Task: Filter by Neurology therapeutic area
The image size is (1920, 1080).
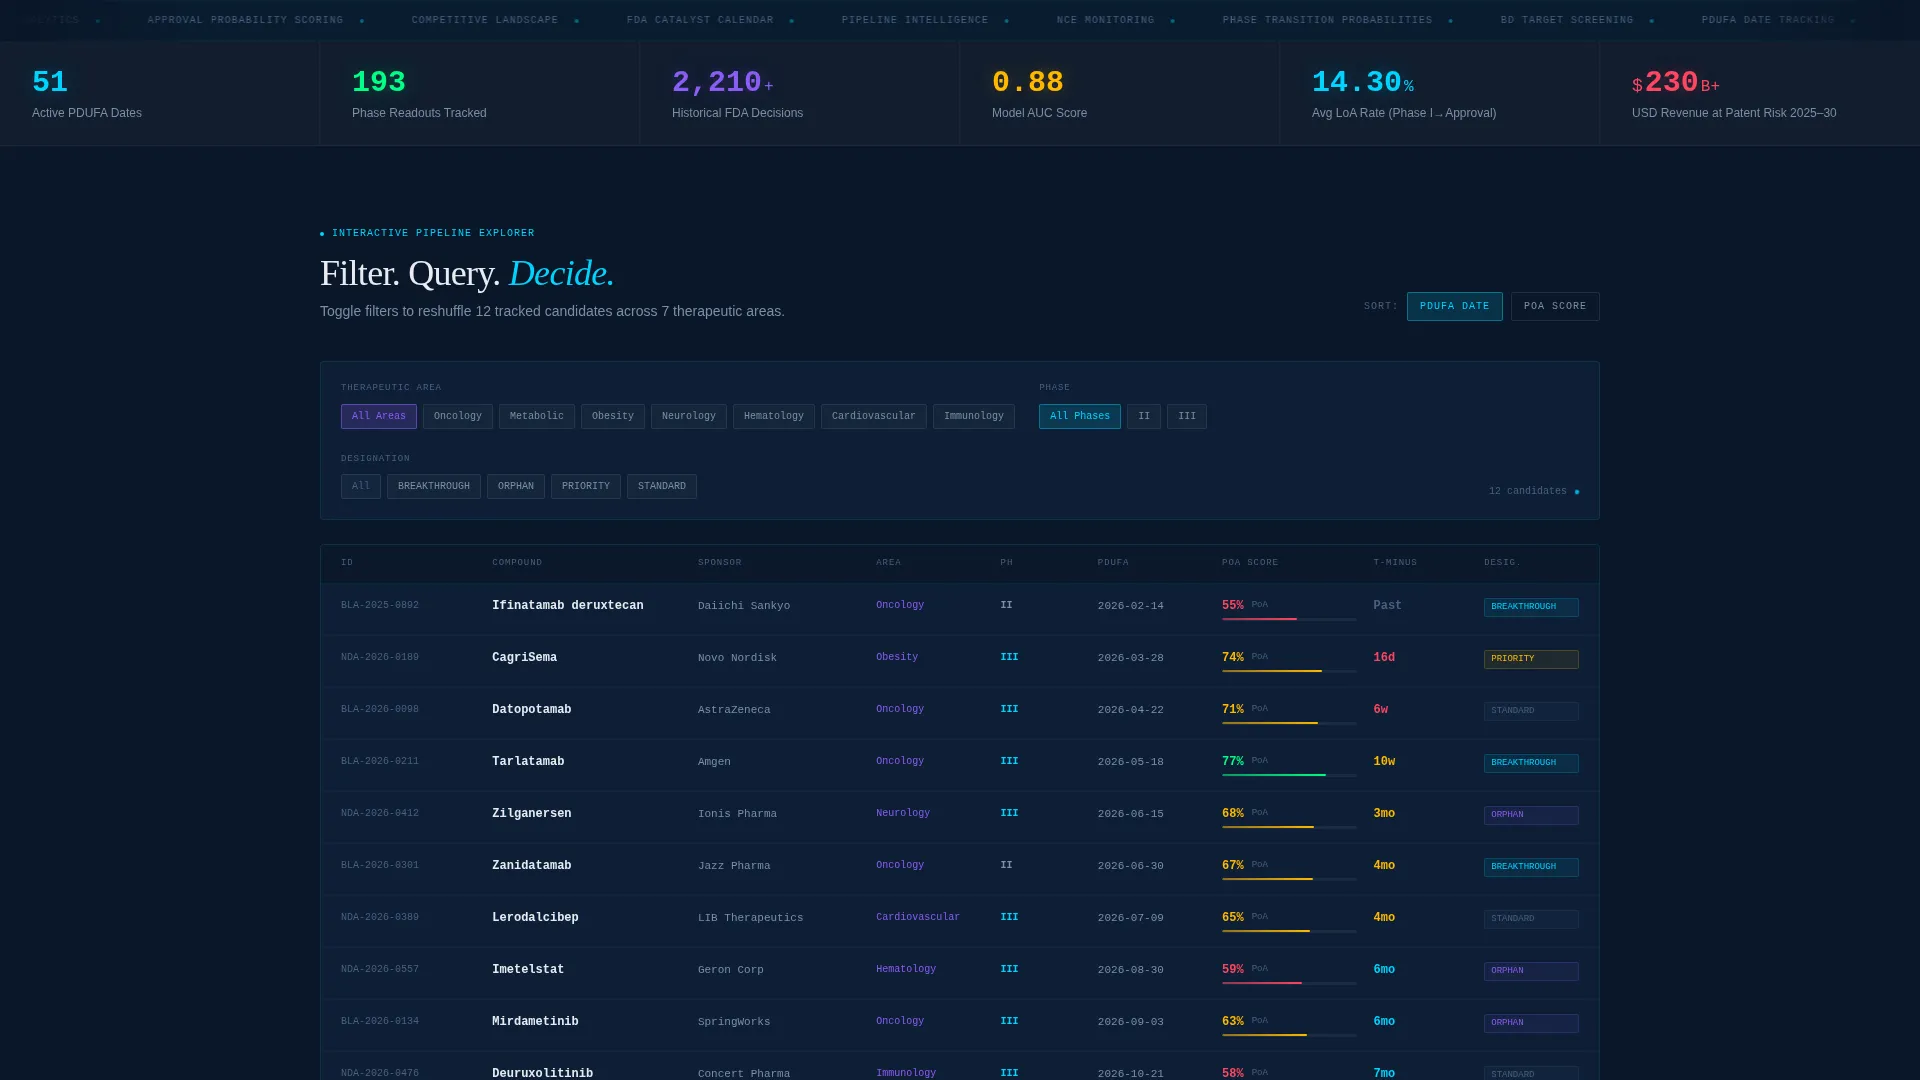Action: (688, 416)
